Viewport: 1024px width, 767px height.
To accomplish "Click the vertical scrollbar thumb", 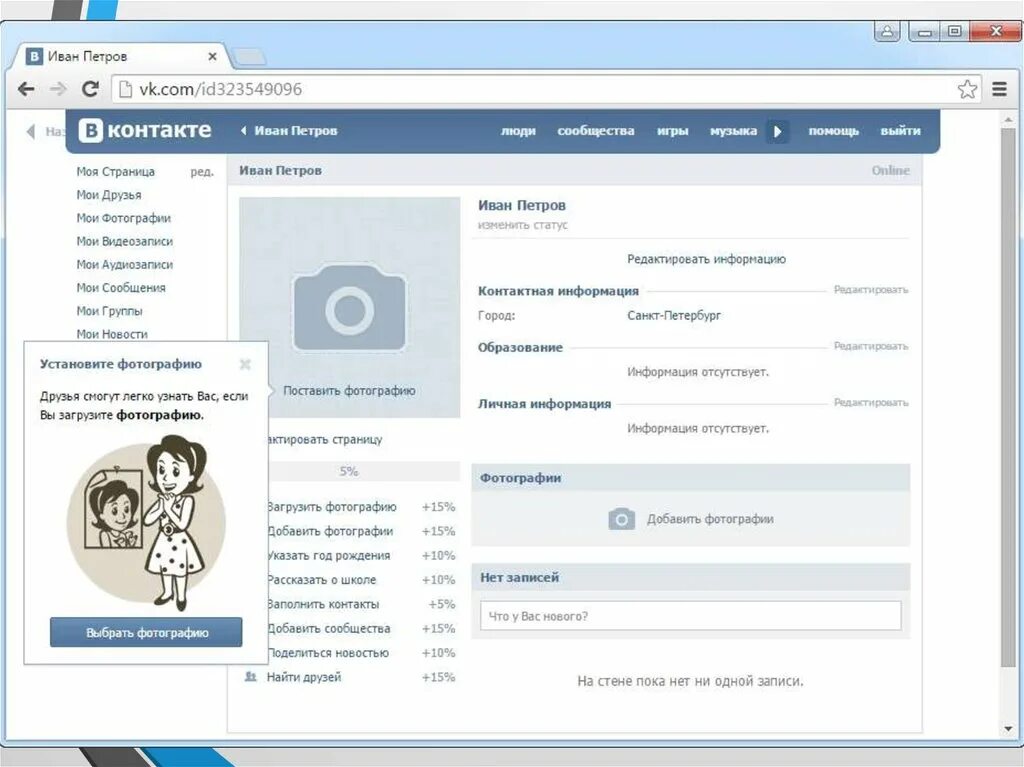I will point(1009,397).
